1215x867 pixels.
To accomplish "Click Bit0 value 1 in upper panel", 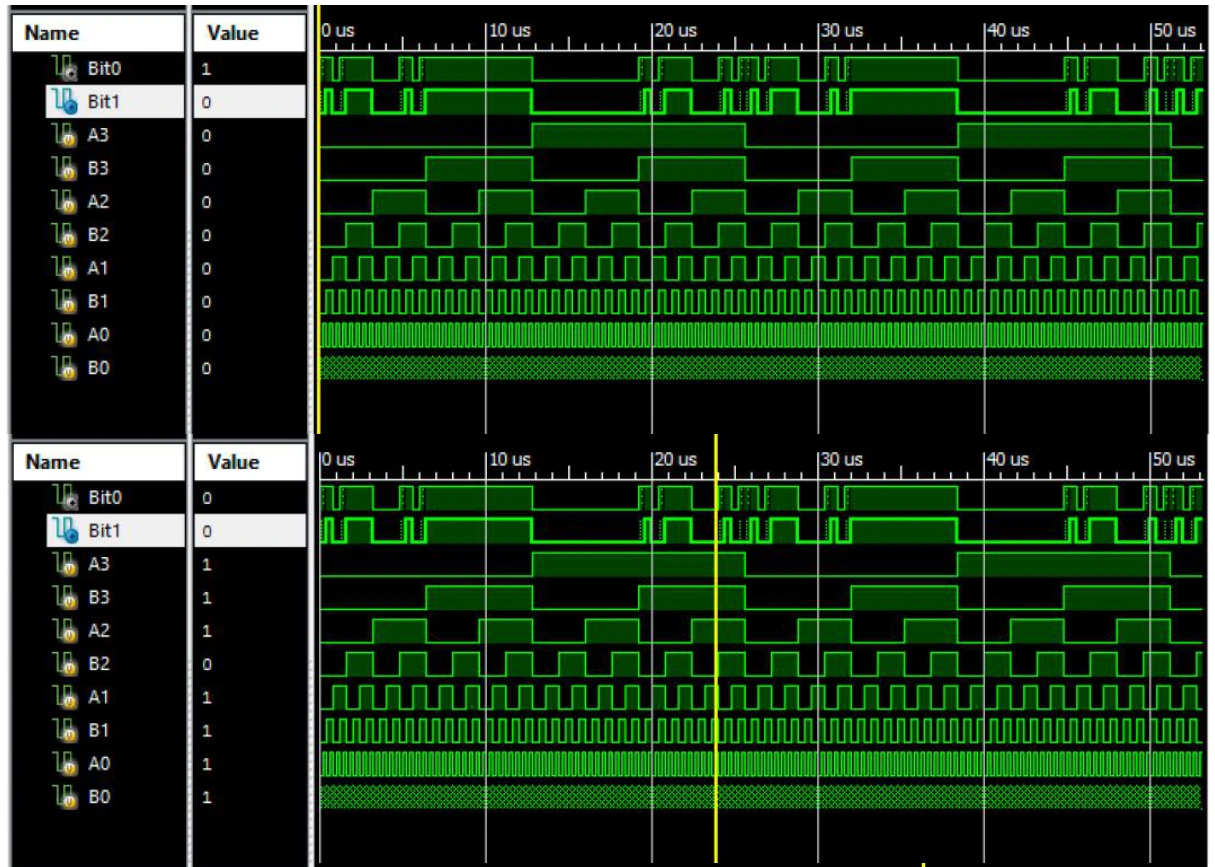I will pyautogui.click(x=207, y=71).
